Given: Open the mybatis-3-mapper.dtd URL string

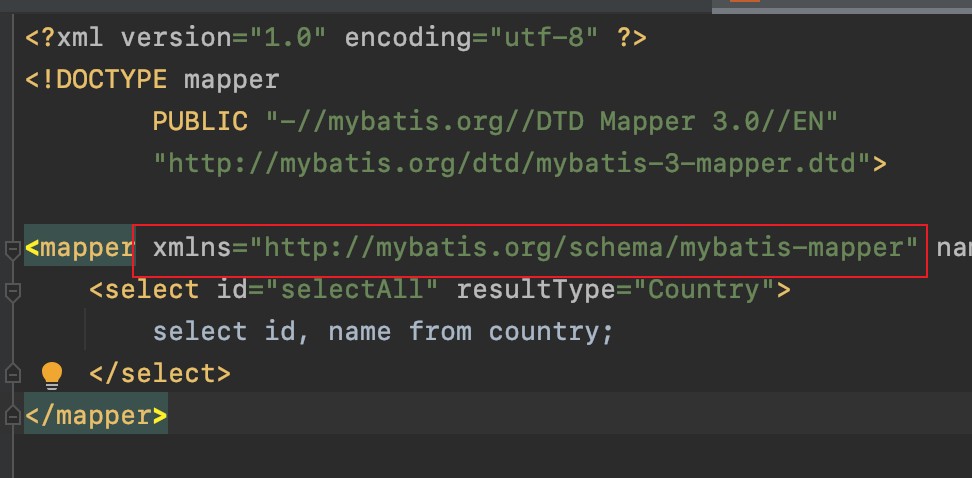Looking at the screenshot, I should [513, 164].
